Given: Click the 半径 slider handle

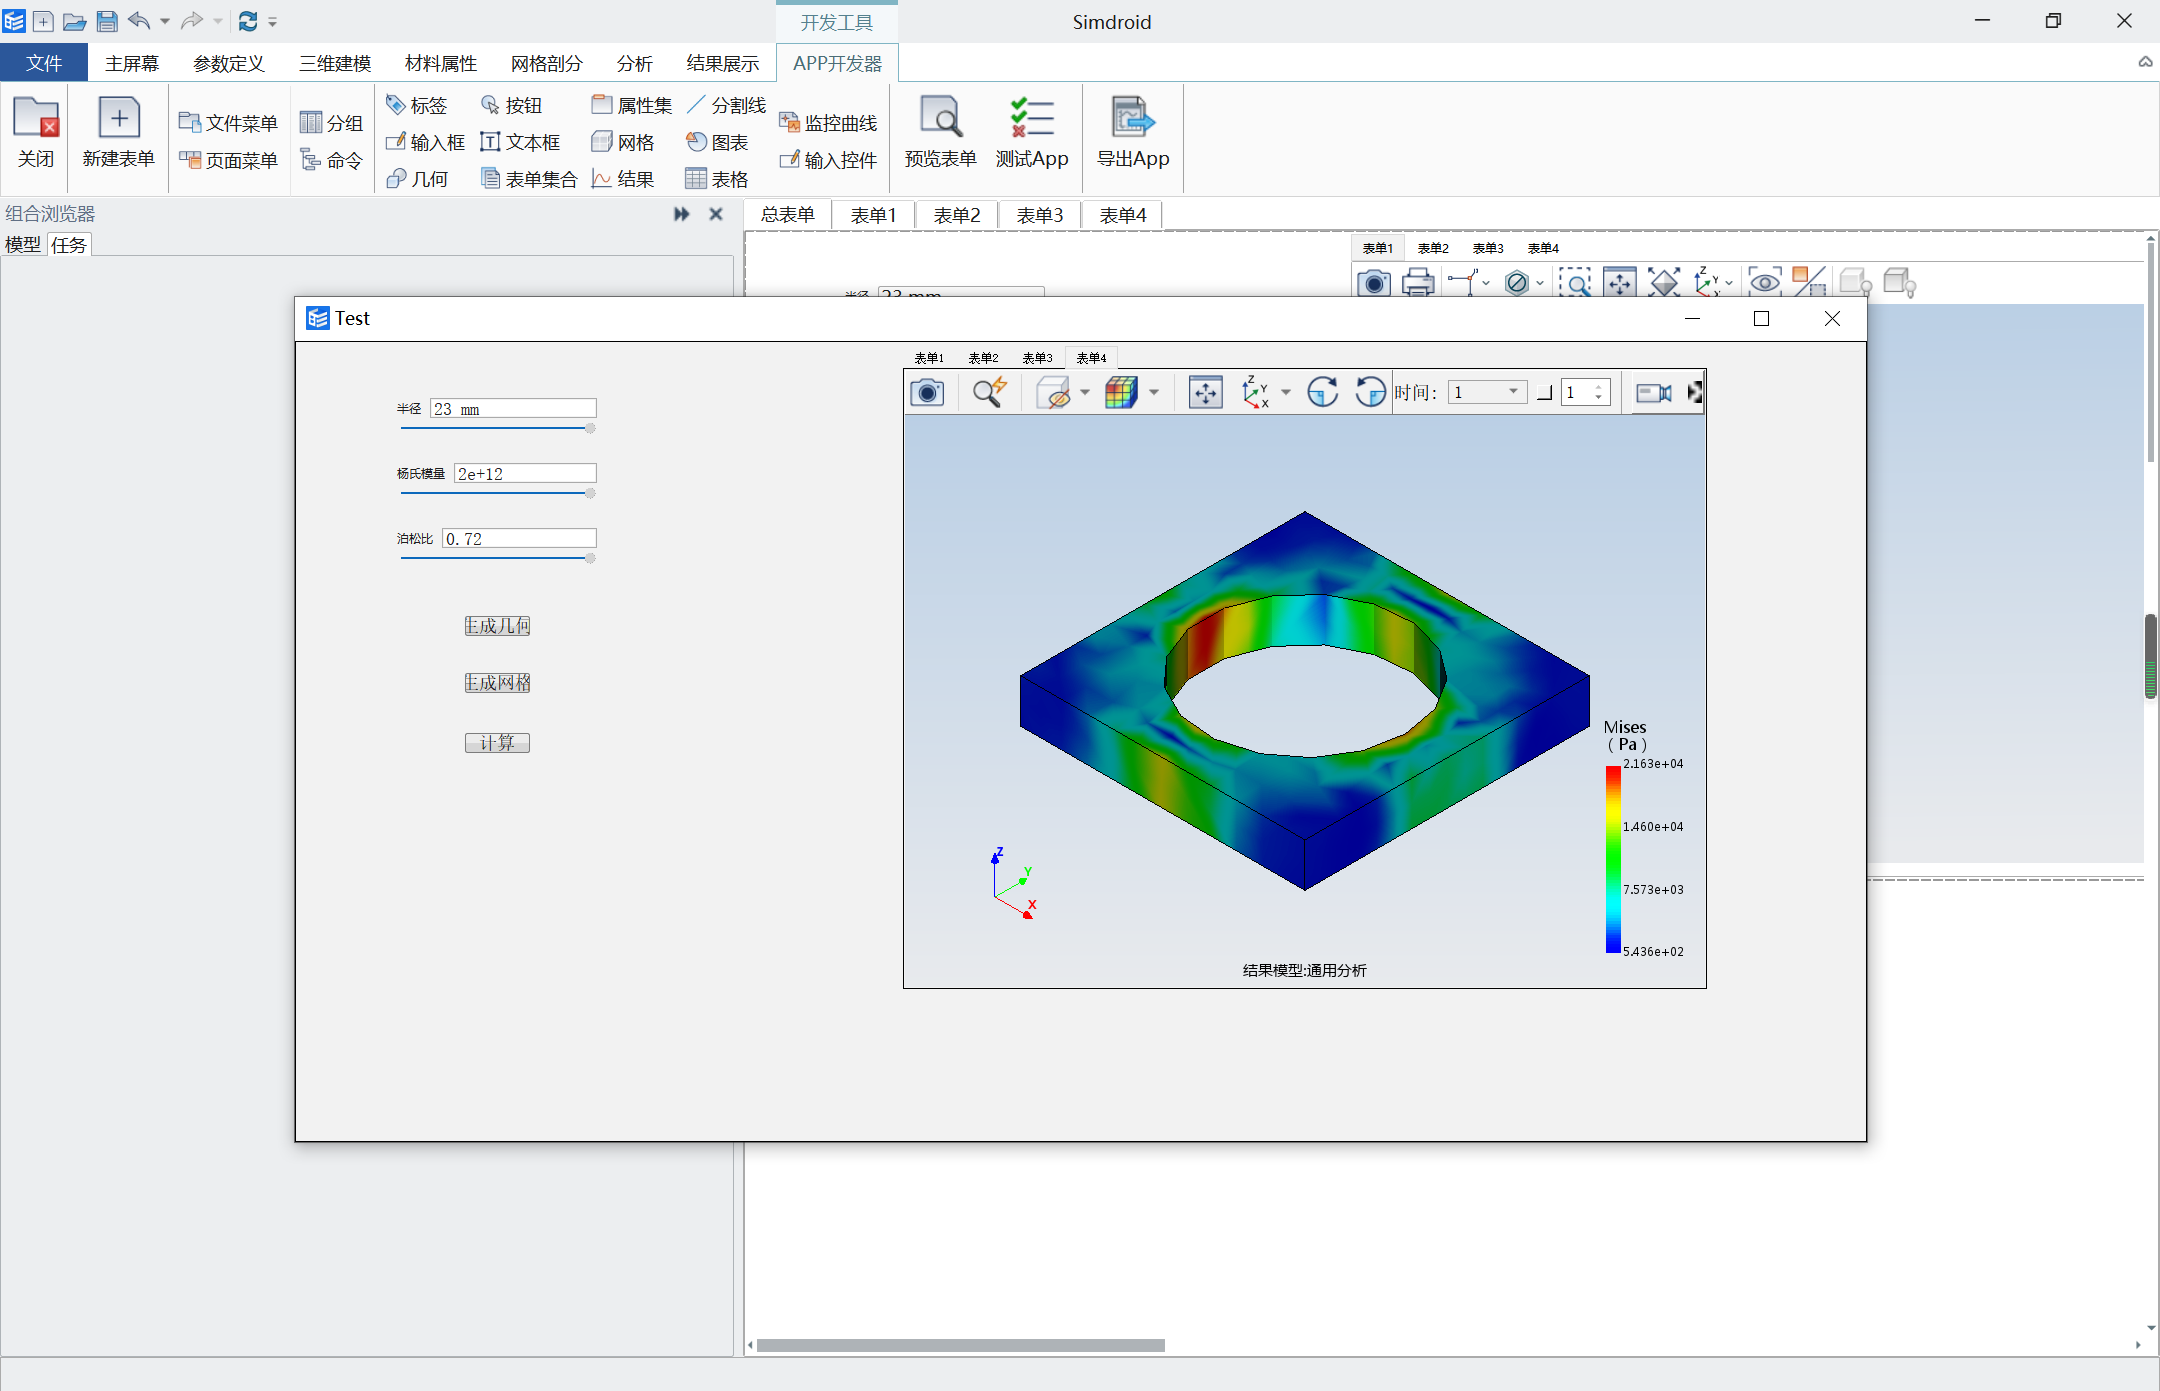Looking at the screenshot, I should point(590,428).
